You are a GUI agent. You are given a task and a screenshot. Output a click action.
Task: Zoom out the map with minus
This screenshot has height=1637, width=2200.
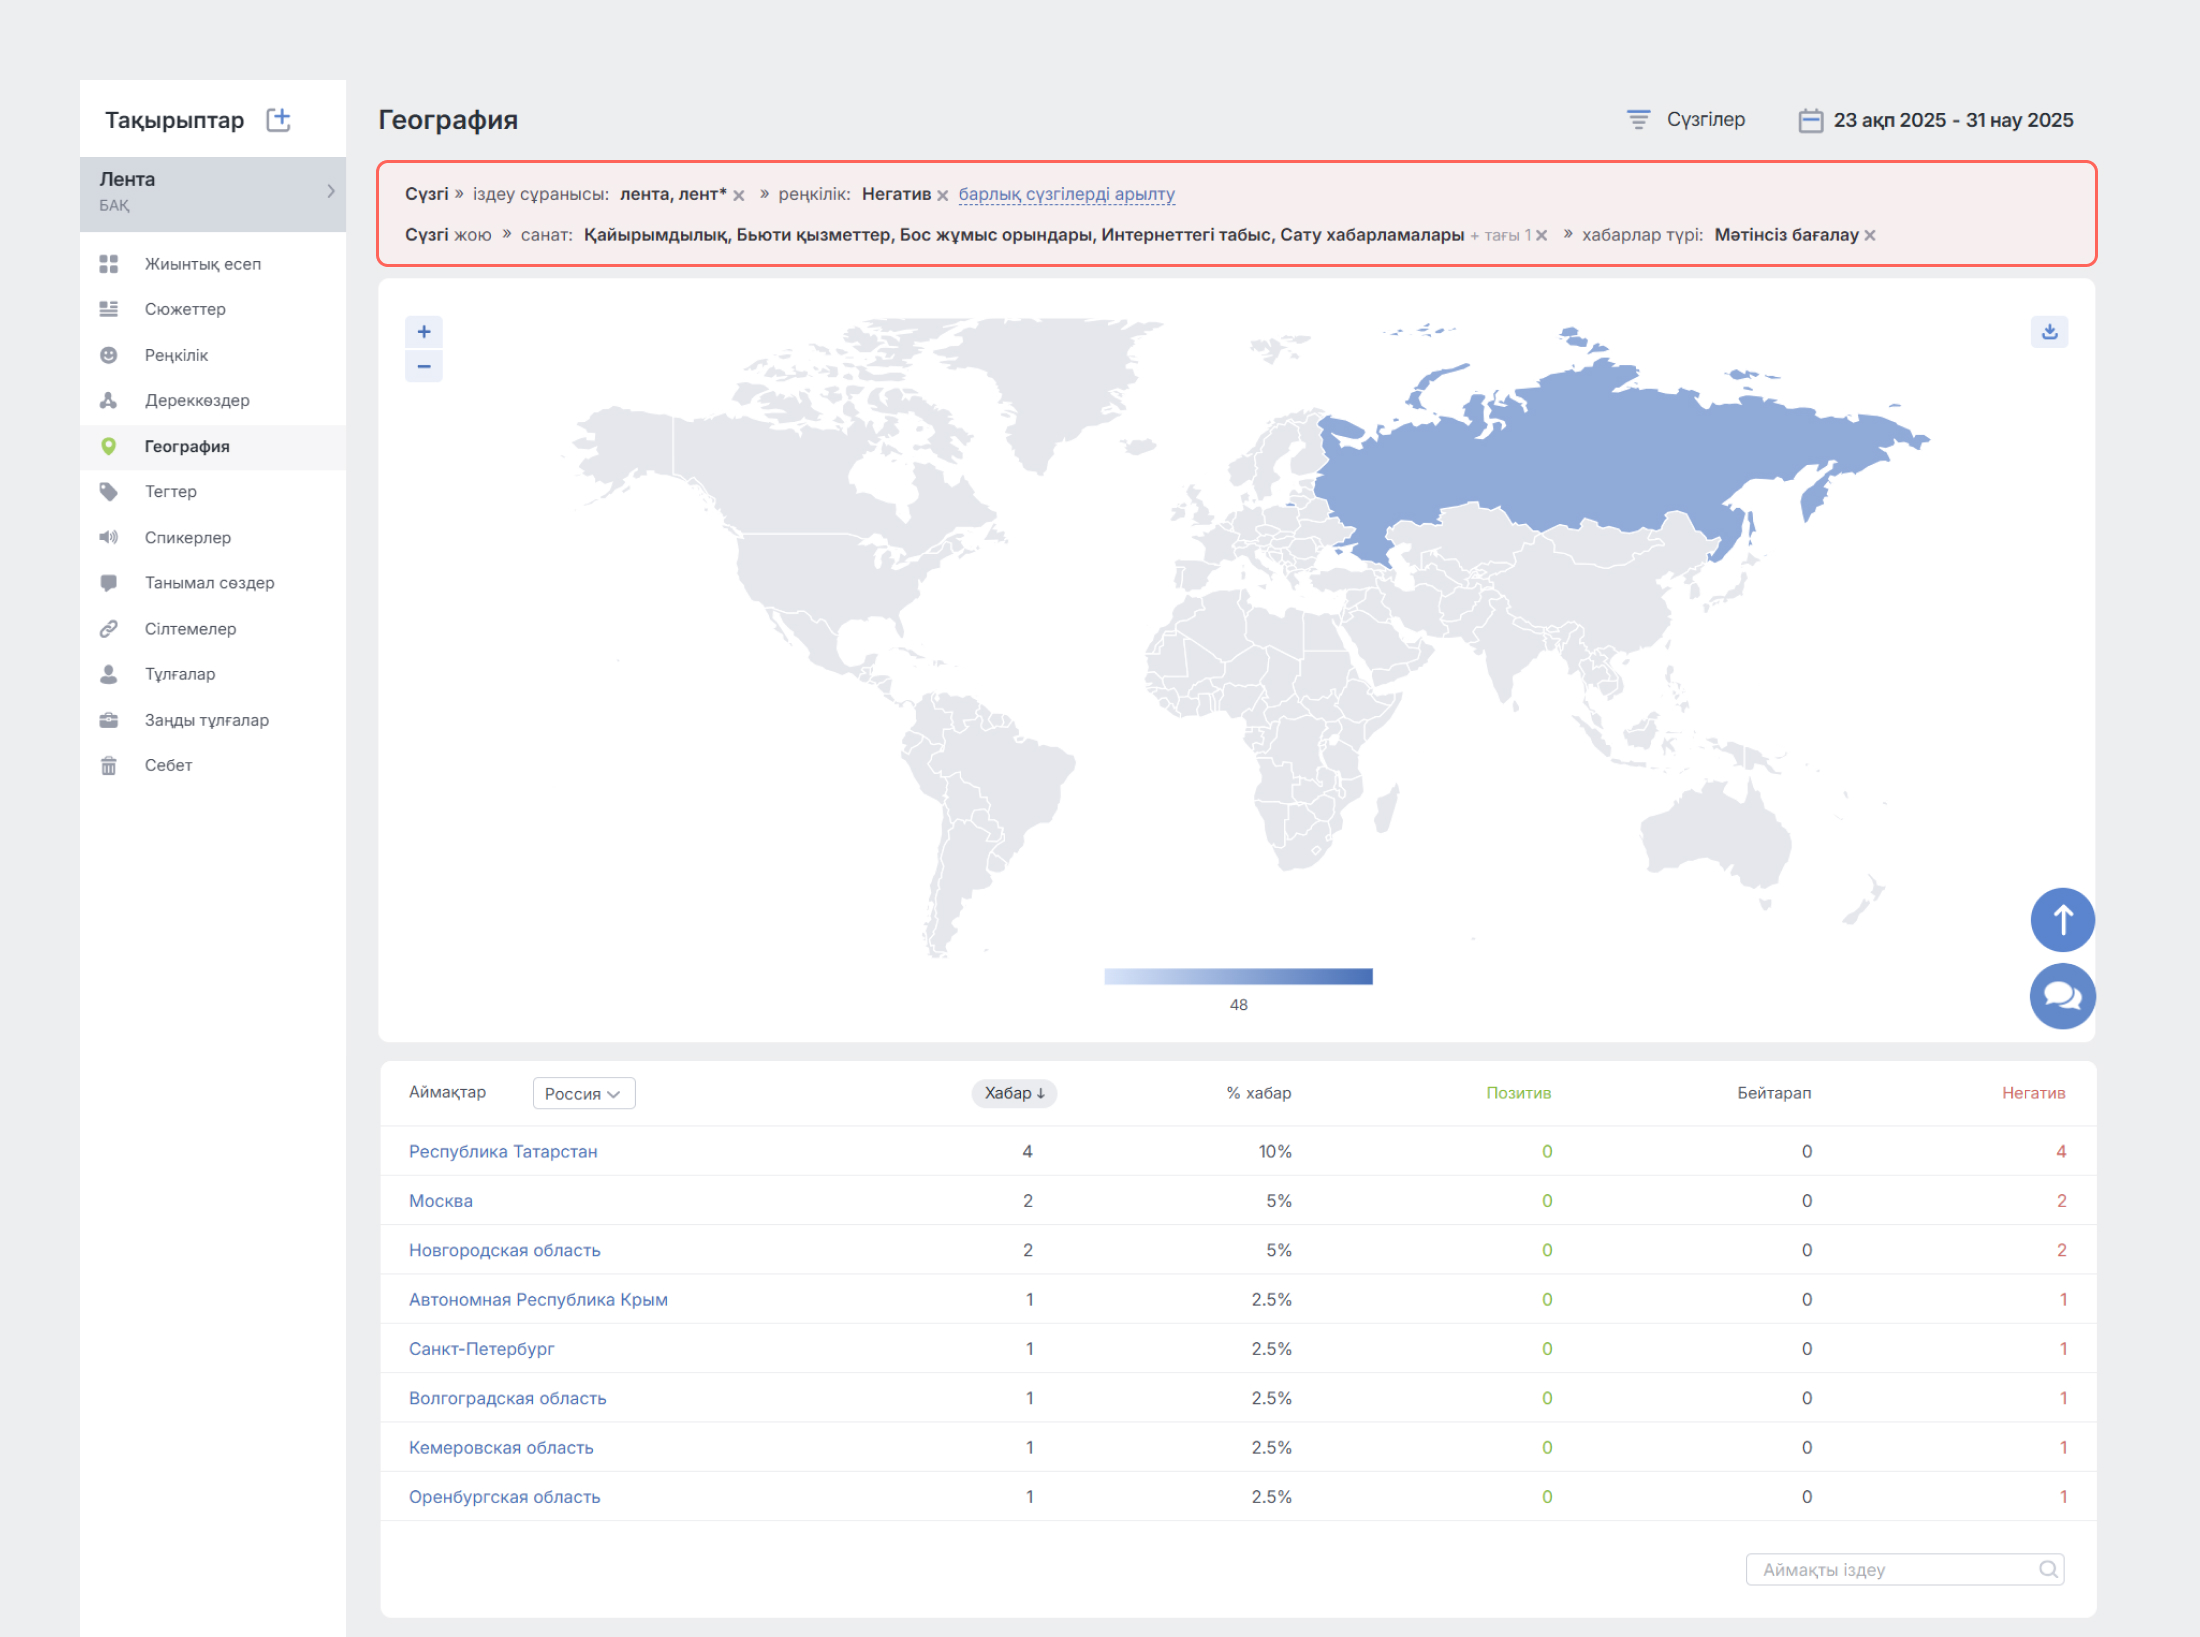point(424,366)
